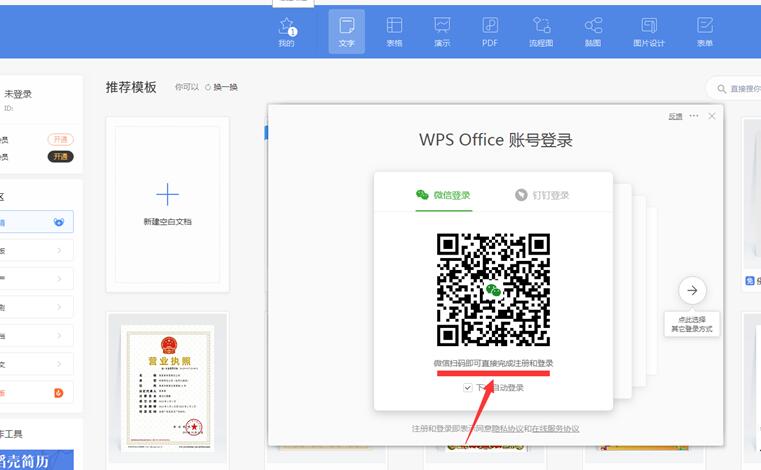Click the search magnifier icon
The image size is (761, 470).
722,89
